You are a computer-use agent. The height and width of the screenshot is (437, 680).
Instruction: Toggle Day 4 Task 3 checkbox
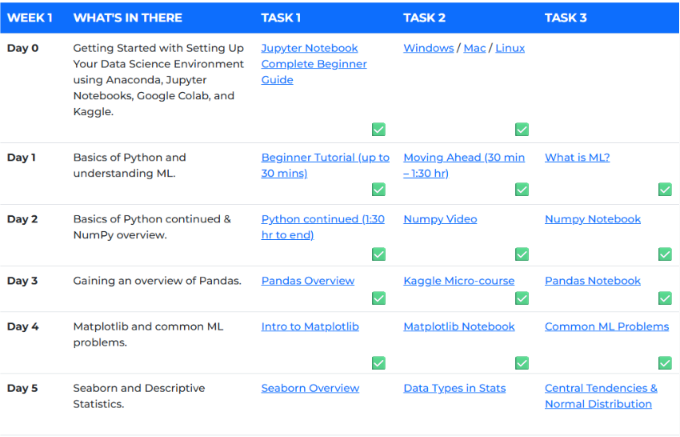[665, 363]
